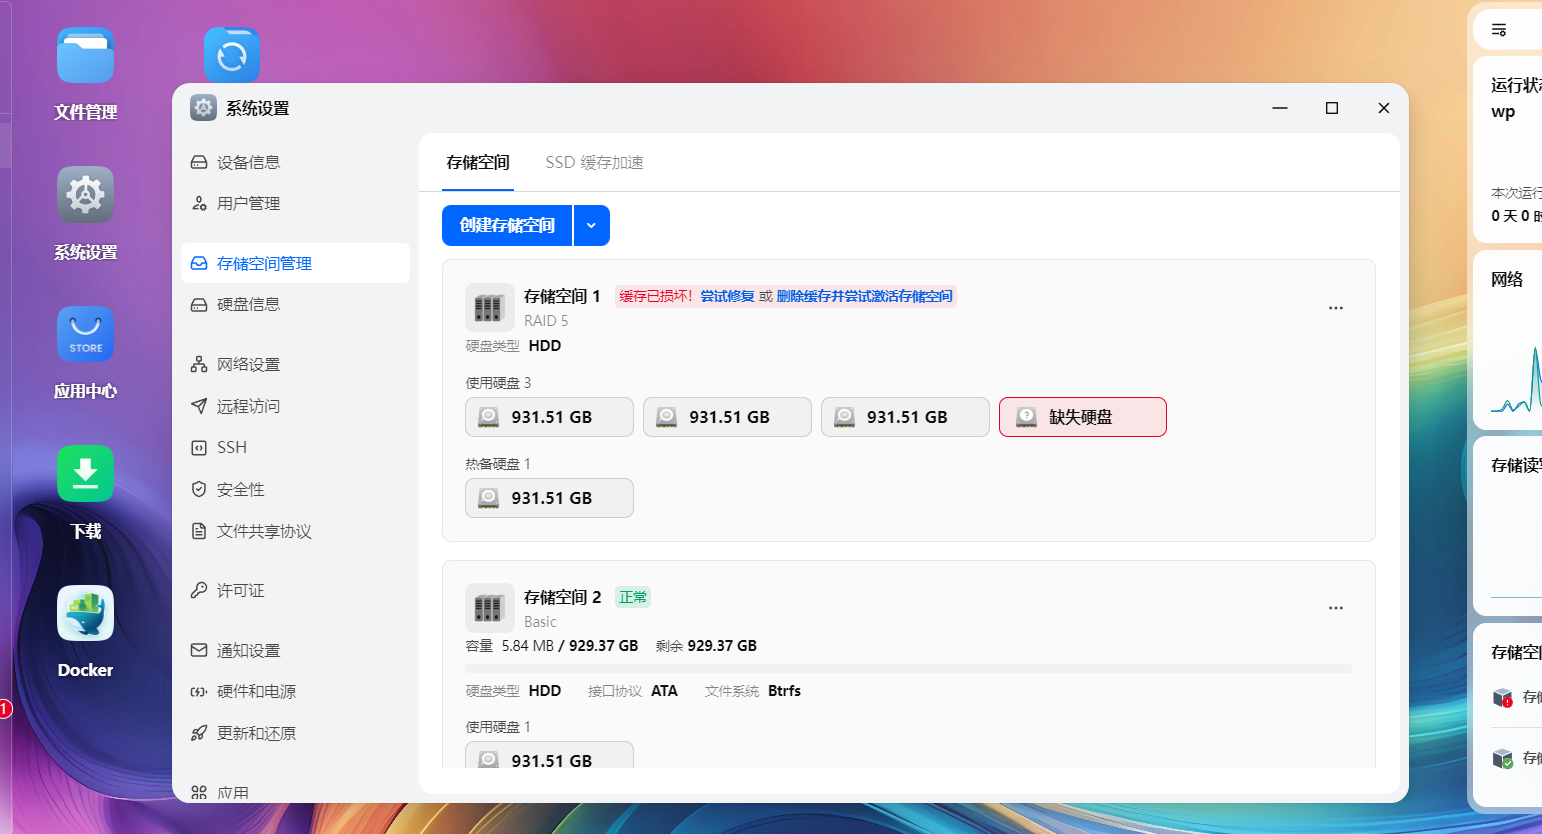Screen dimensions: 1542x834
Task: Open the more menu for 存储空间 2
Action: [x=1336, y=608]
